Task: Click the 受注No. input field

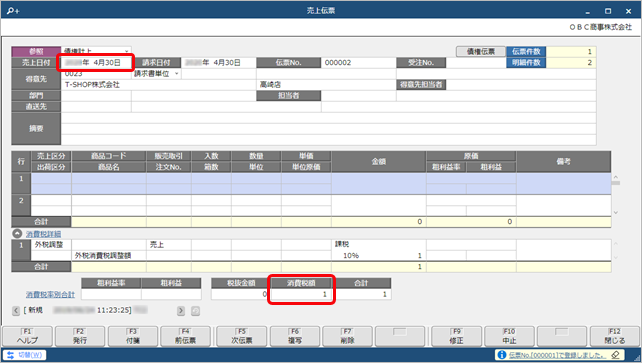Action: 476,63
